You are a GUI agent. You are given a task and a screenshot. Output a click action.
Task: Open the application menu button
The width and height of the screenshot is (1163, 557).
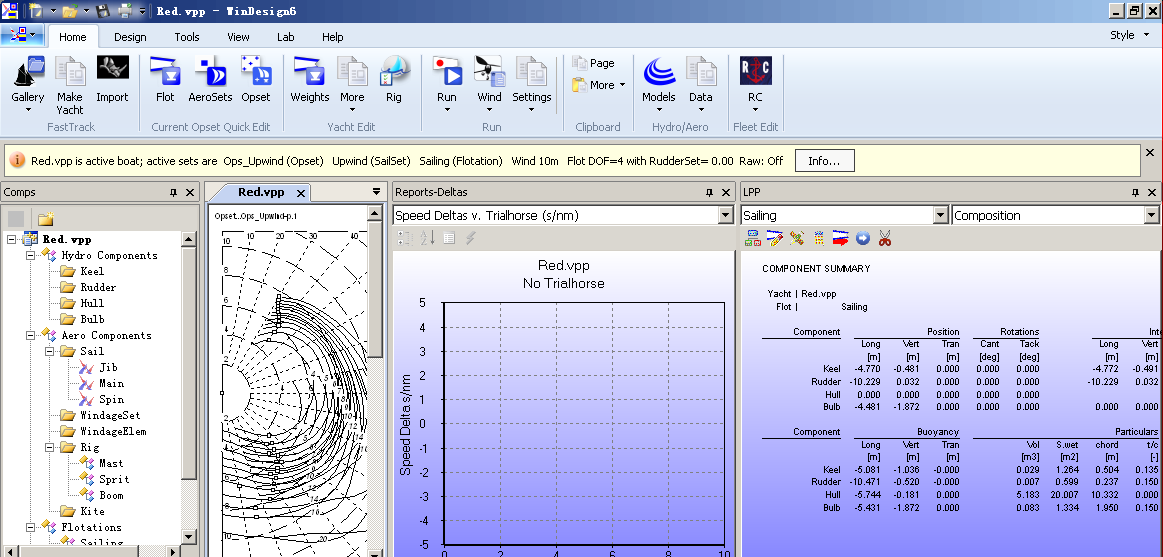pos(22,35)
